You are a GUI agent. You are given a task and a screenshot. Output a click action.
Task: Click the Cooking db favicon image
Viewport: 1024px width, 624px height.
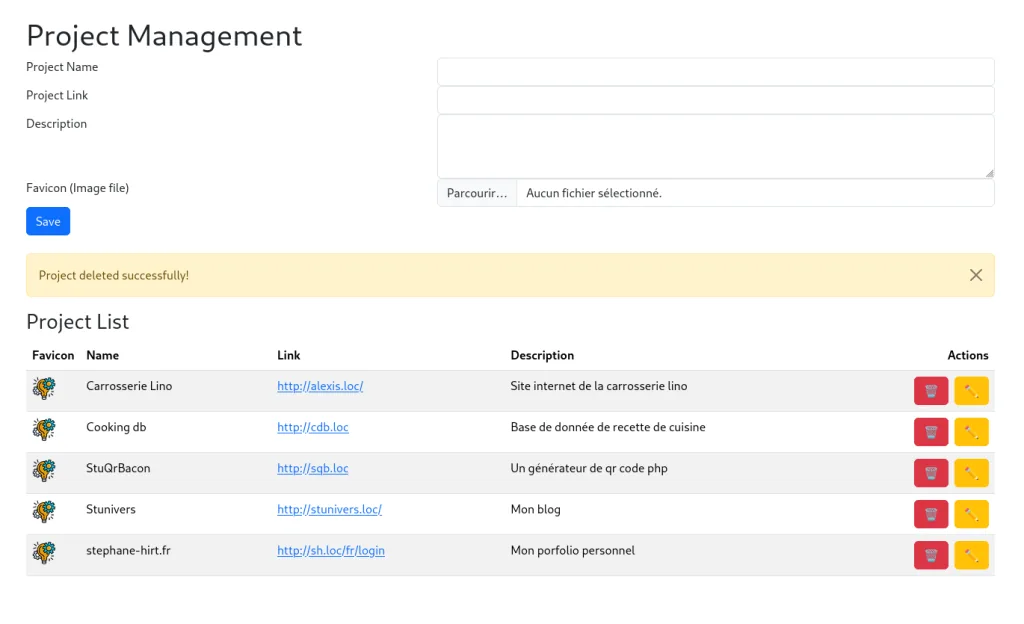tap(44, 429)
